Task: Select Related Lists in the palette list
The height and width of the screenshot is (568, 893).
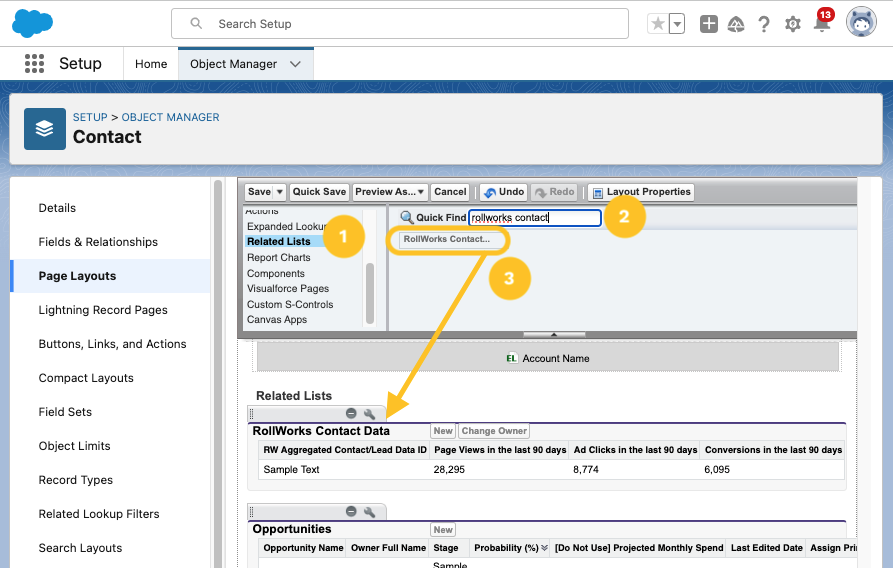Action: tap(279, 241)
